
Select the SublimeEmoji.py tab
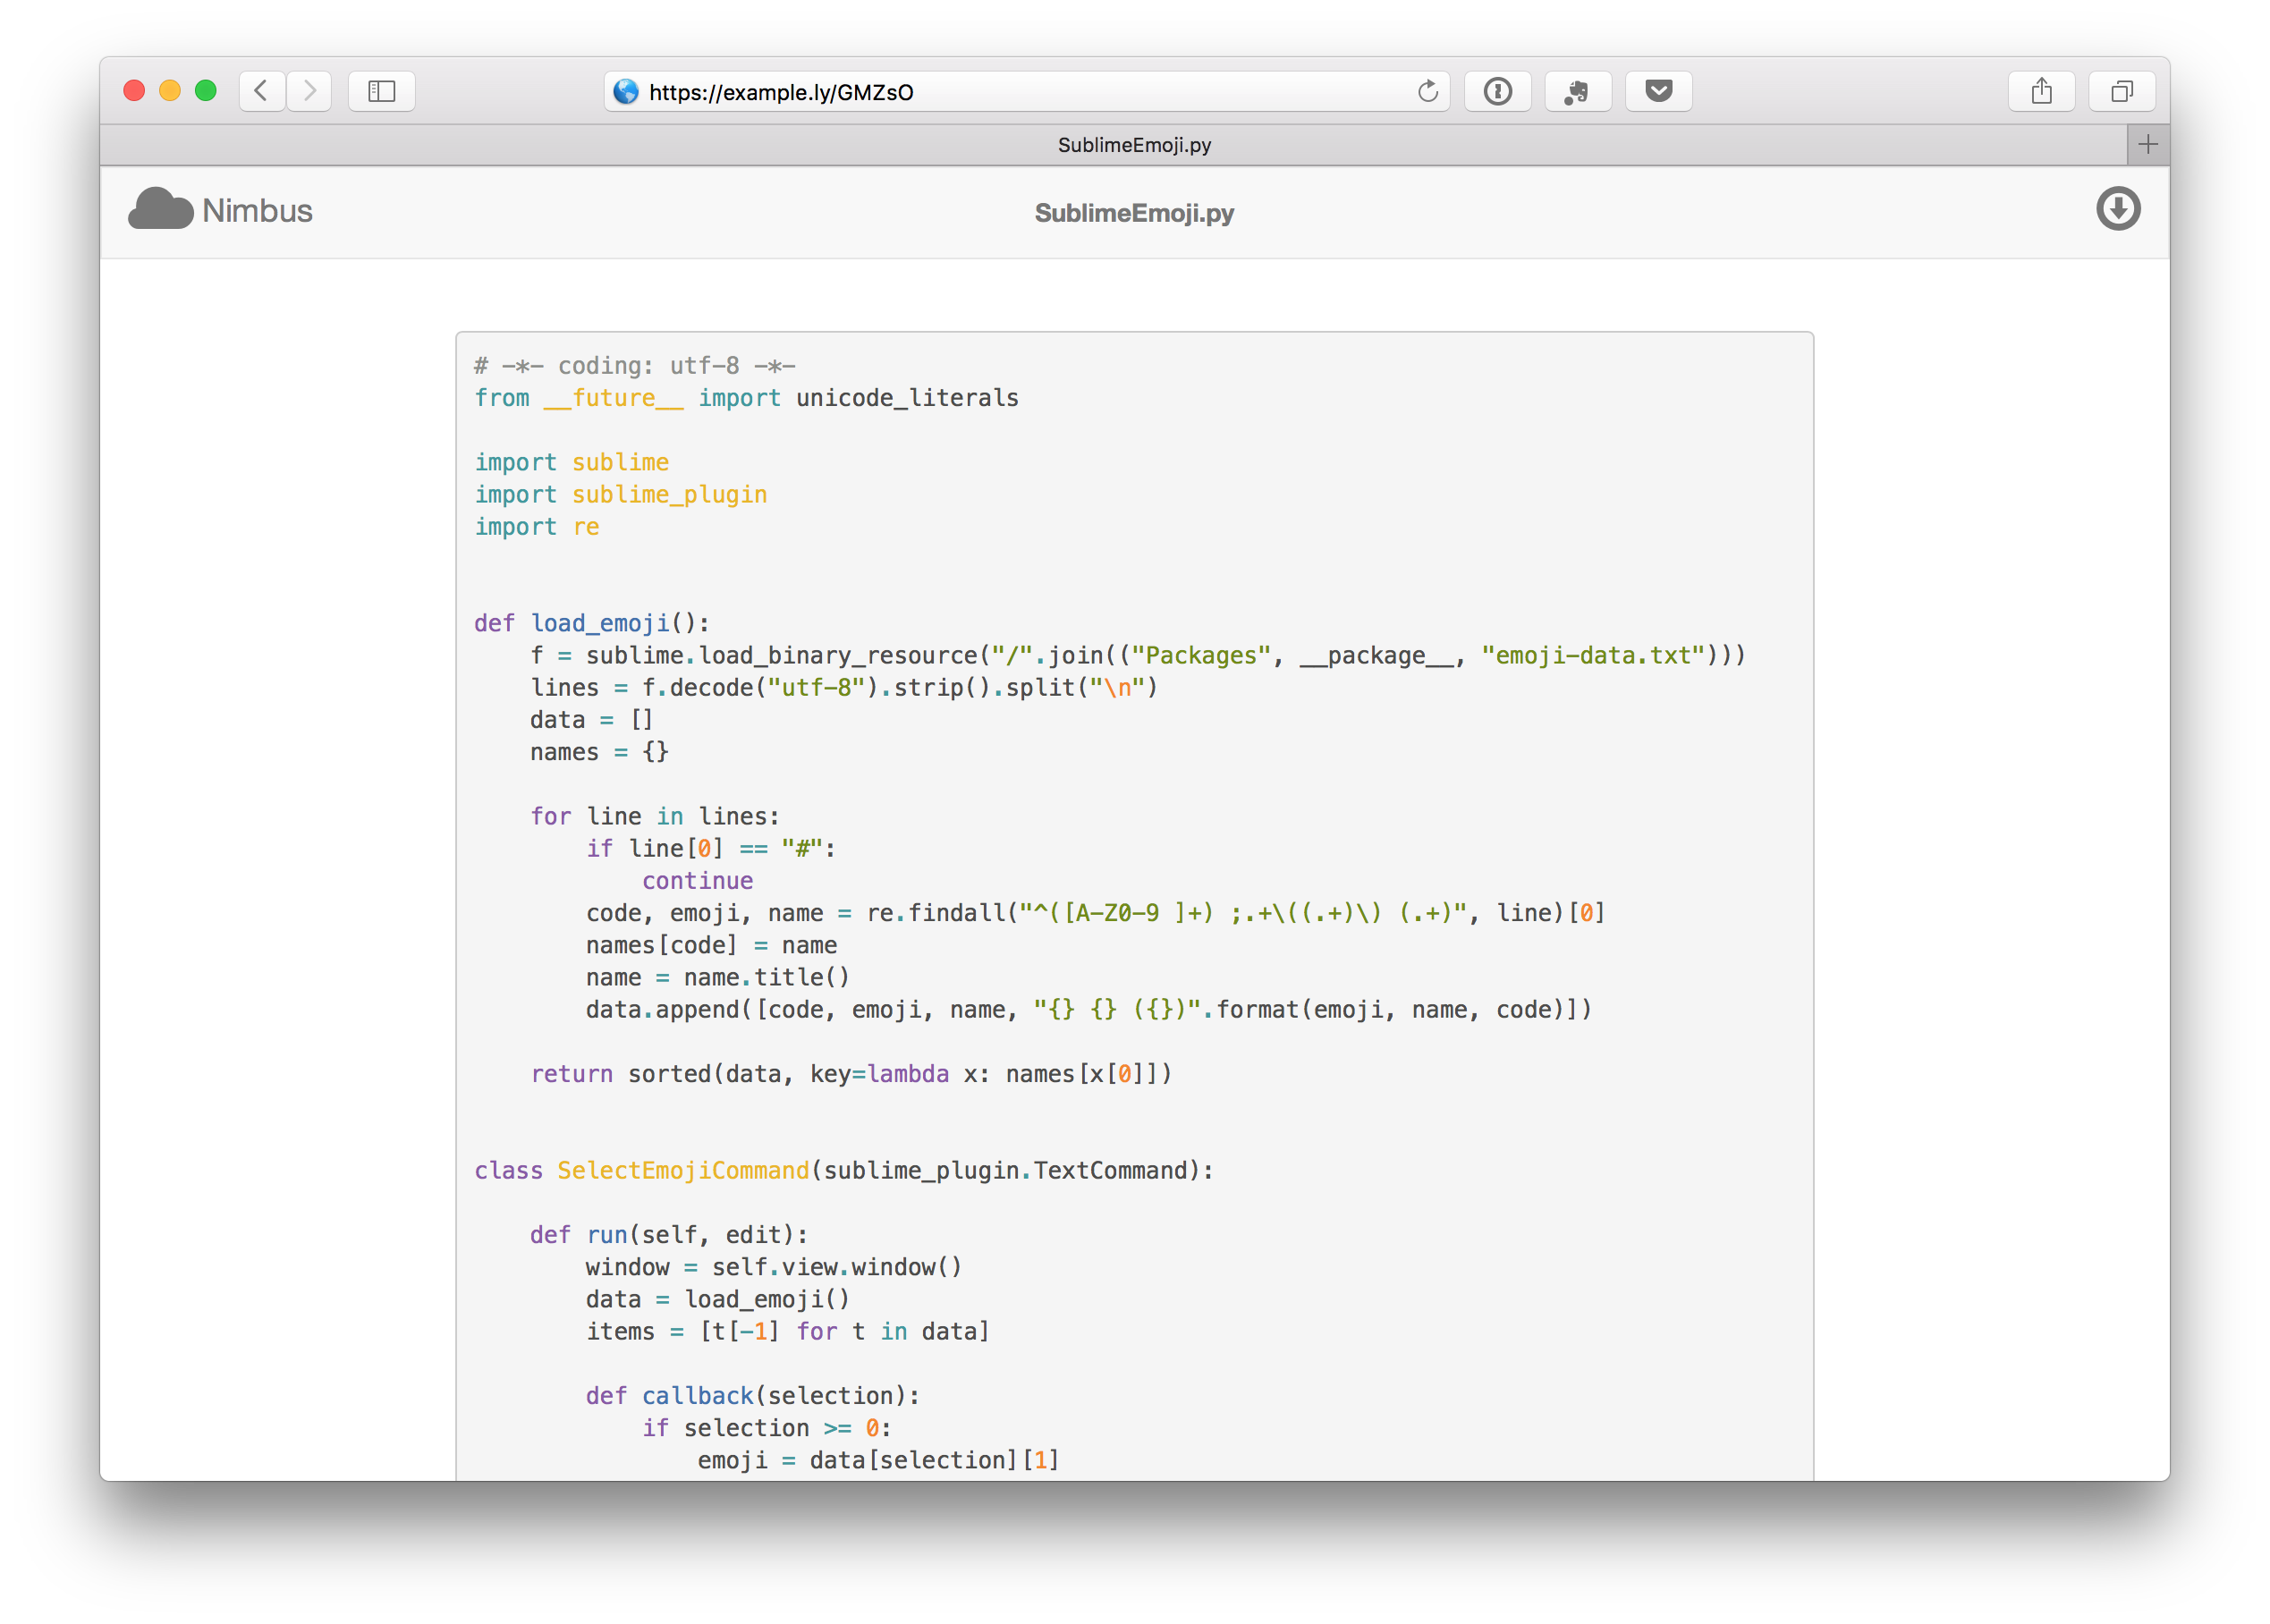1133,145
